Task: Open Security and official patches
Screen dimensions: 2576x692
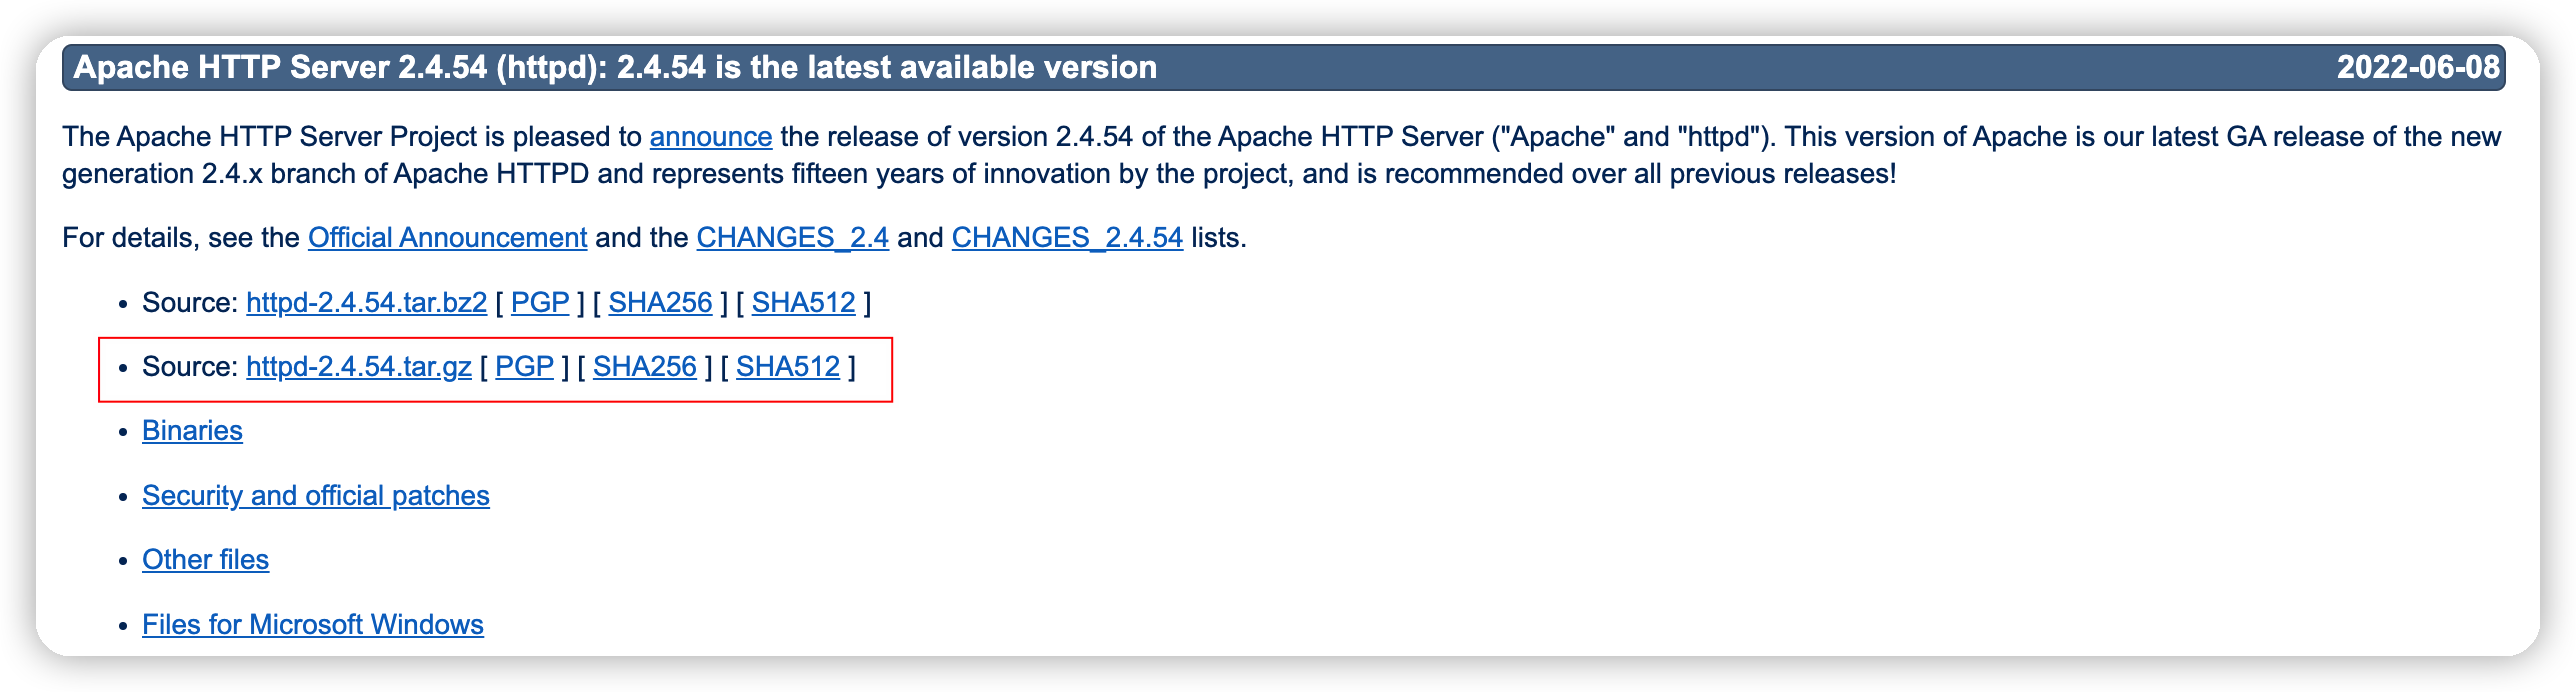Action: tap(315, 495)
